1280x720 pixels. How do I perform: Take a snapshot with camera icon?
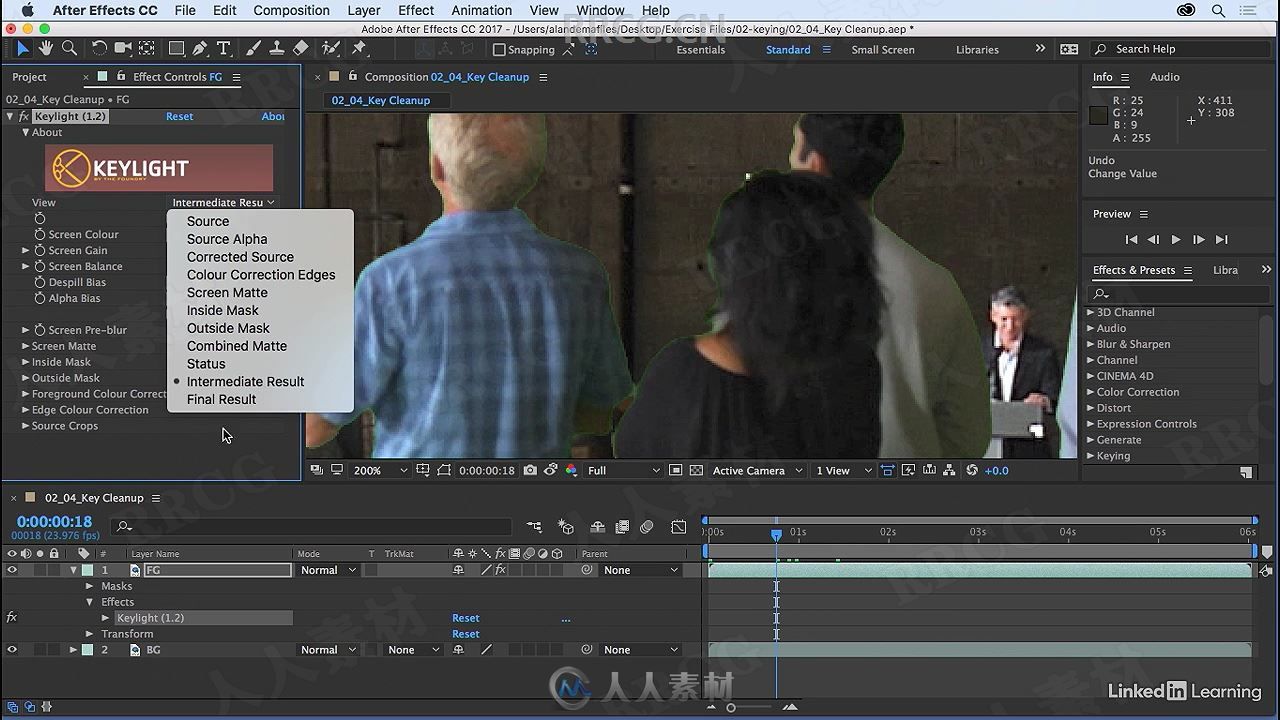[x=530, y=470]
